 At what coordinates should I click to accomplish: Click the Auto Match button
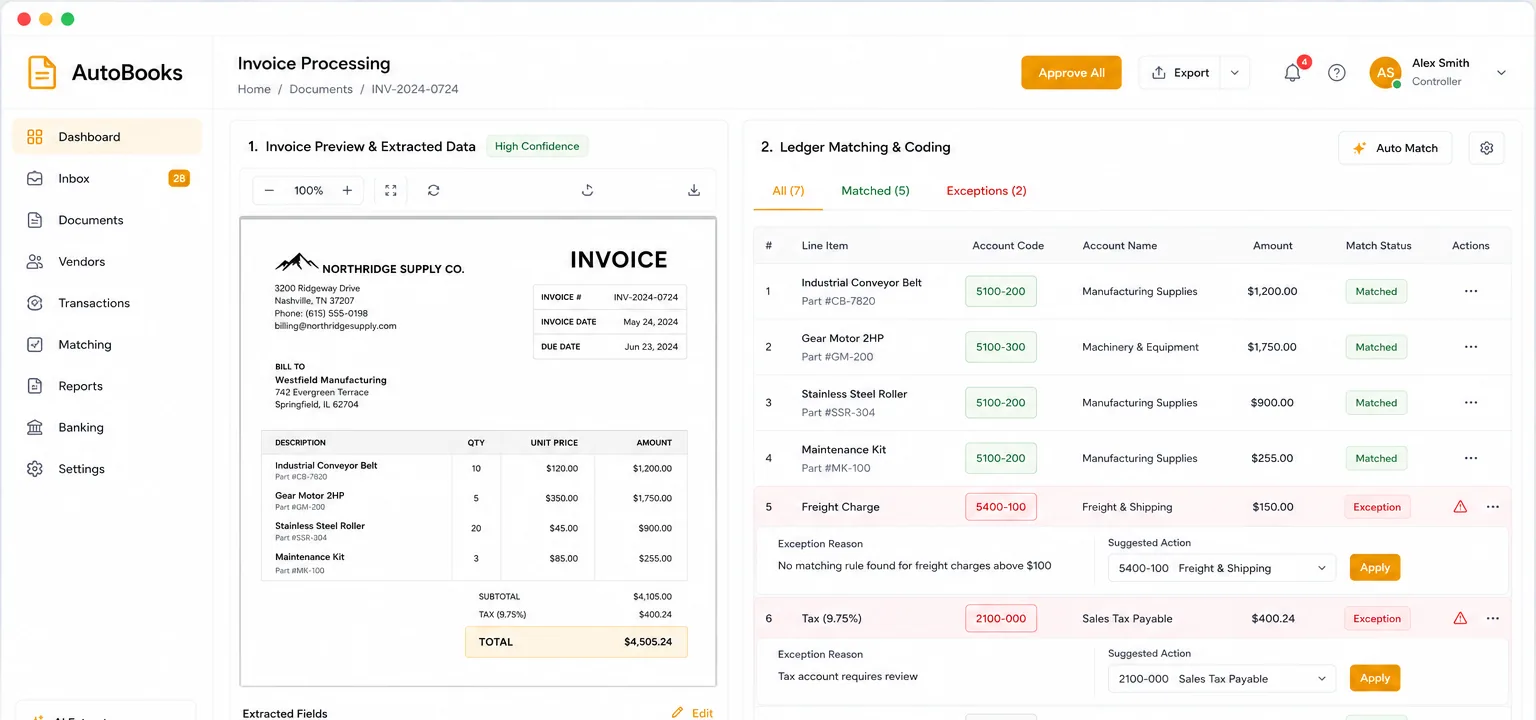pyautogui.click(x=1395, y=148)
